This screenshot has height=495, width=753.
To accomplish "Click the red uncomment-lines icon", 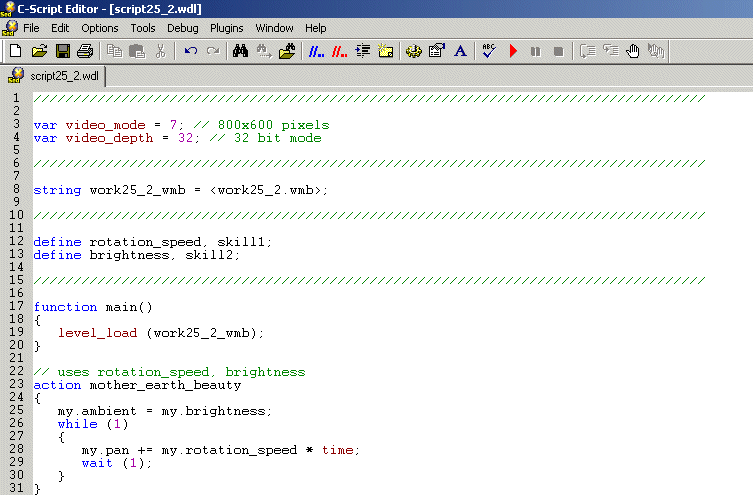I will [x=340, y=51].
